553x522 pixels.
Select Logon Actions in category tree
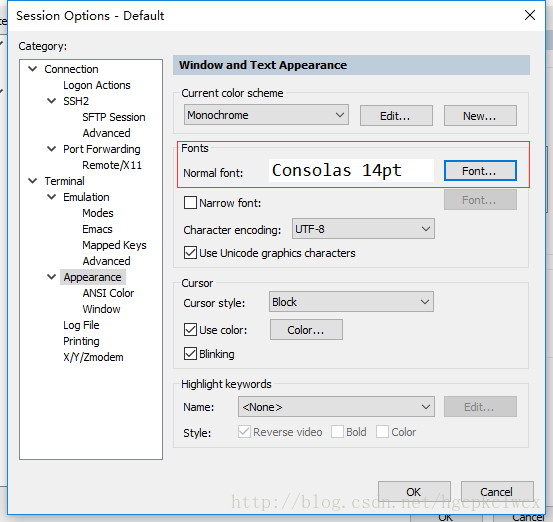[x=97, y=85]
